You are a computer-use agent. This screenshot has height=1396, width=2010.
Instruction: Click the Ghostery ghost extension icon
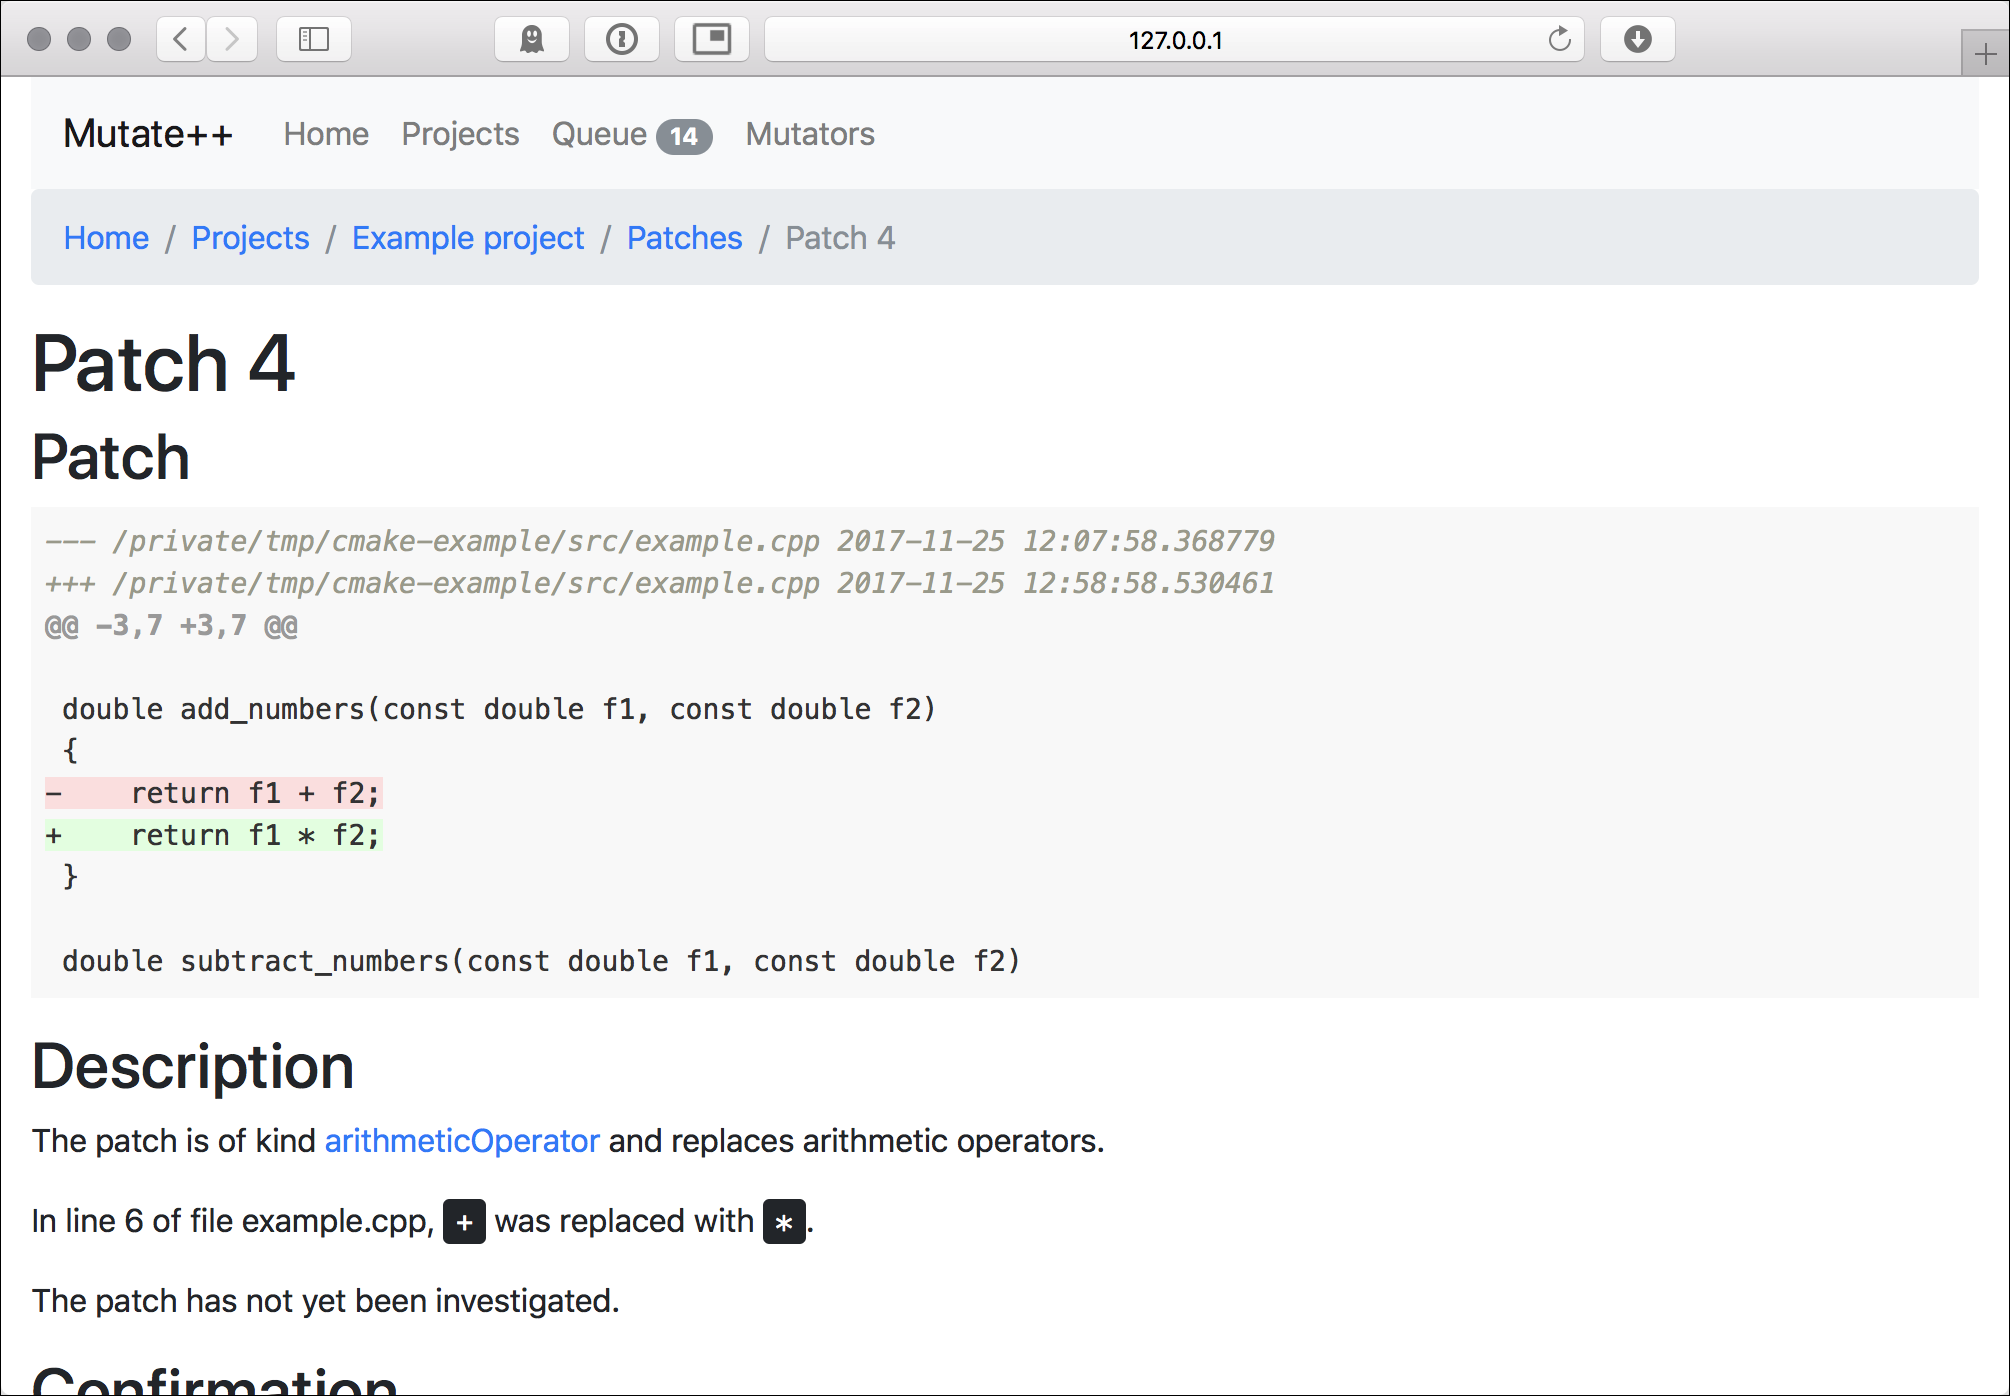pyautogui.click(x=531, y=39)
